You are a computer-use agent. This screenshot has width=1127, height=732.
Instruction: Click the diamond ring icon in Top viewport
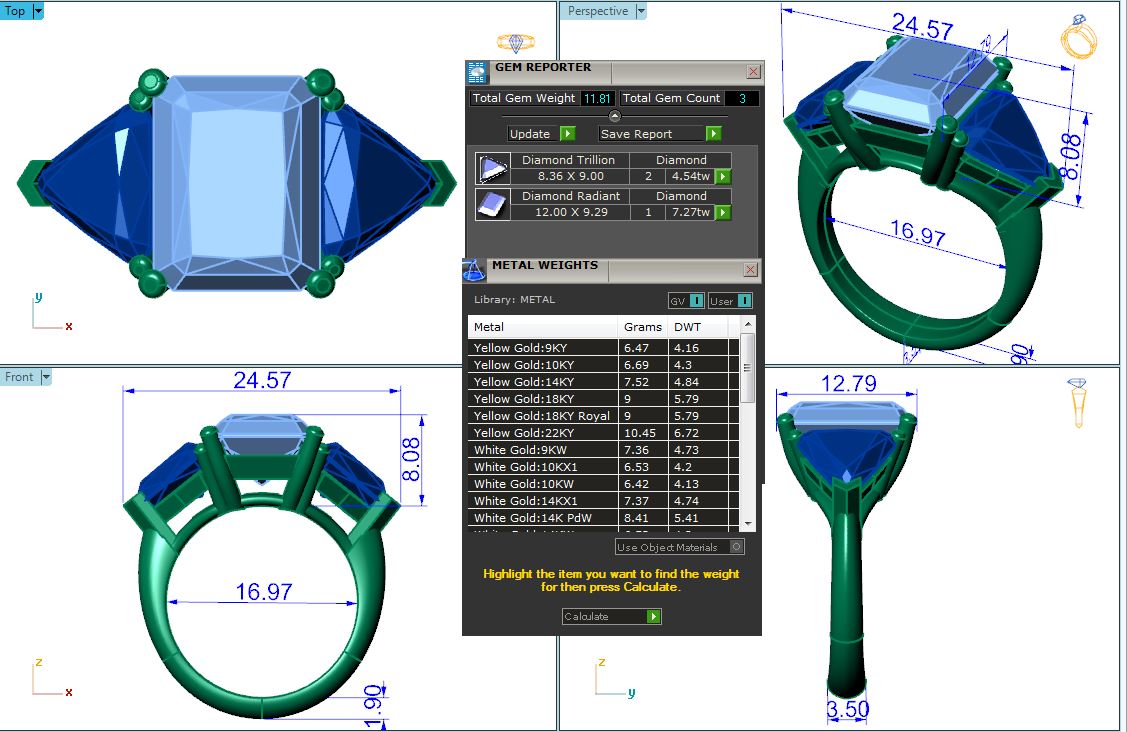pyautogui.click(x=516, y=42)
